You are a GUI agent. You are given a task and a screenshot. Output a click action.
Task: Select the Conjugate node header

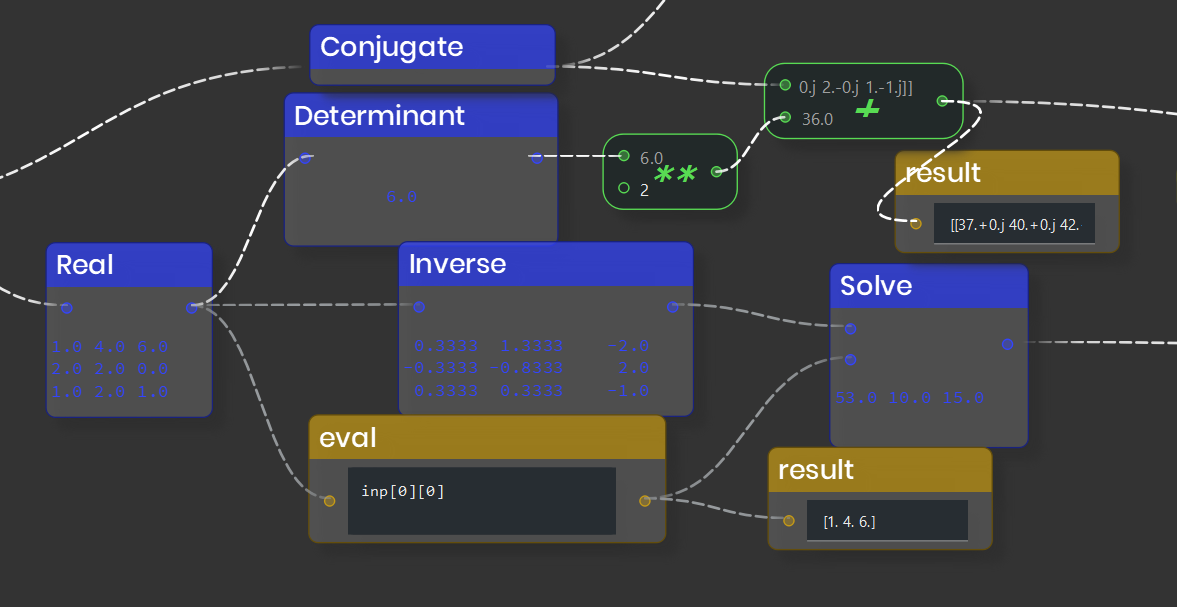pyautogui.click(x=432, y=47)
